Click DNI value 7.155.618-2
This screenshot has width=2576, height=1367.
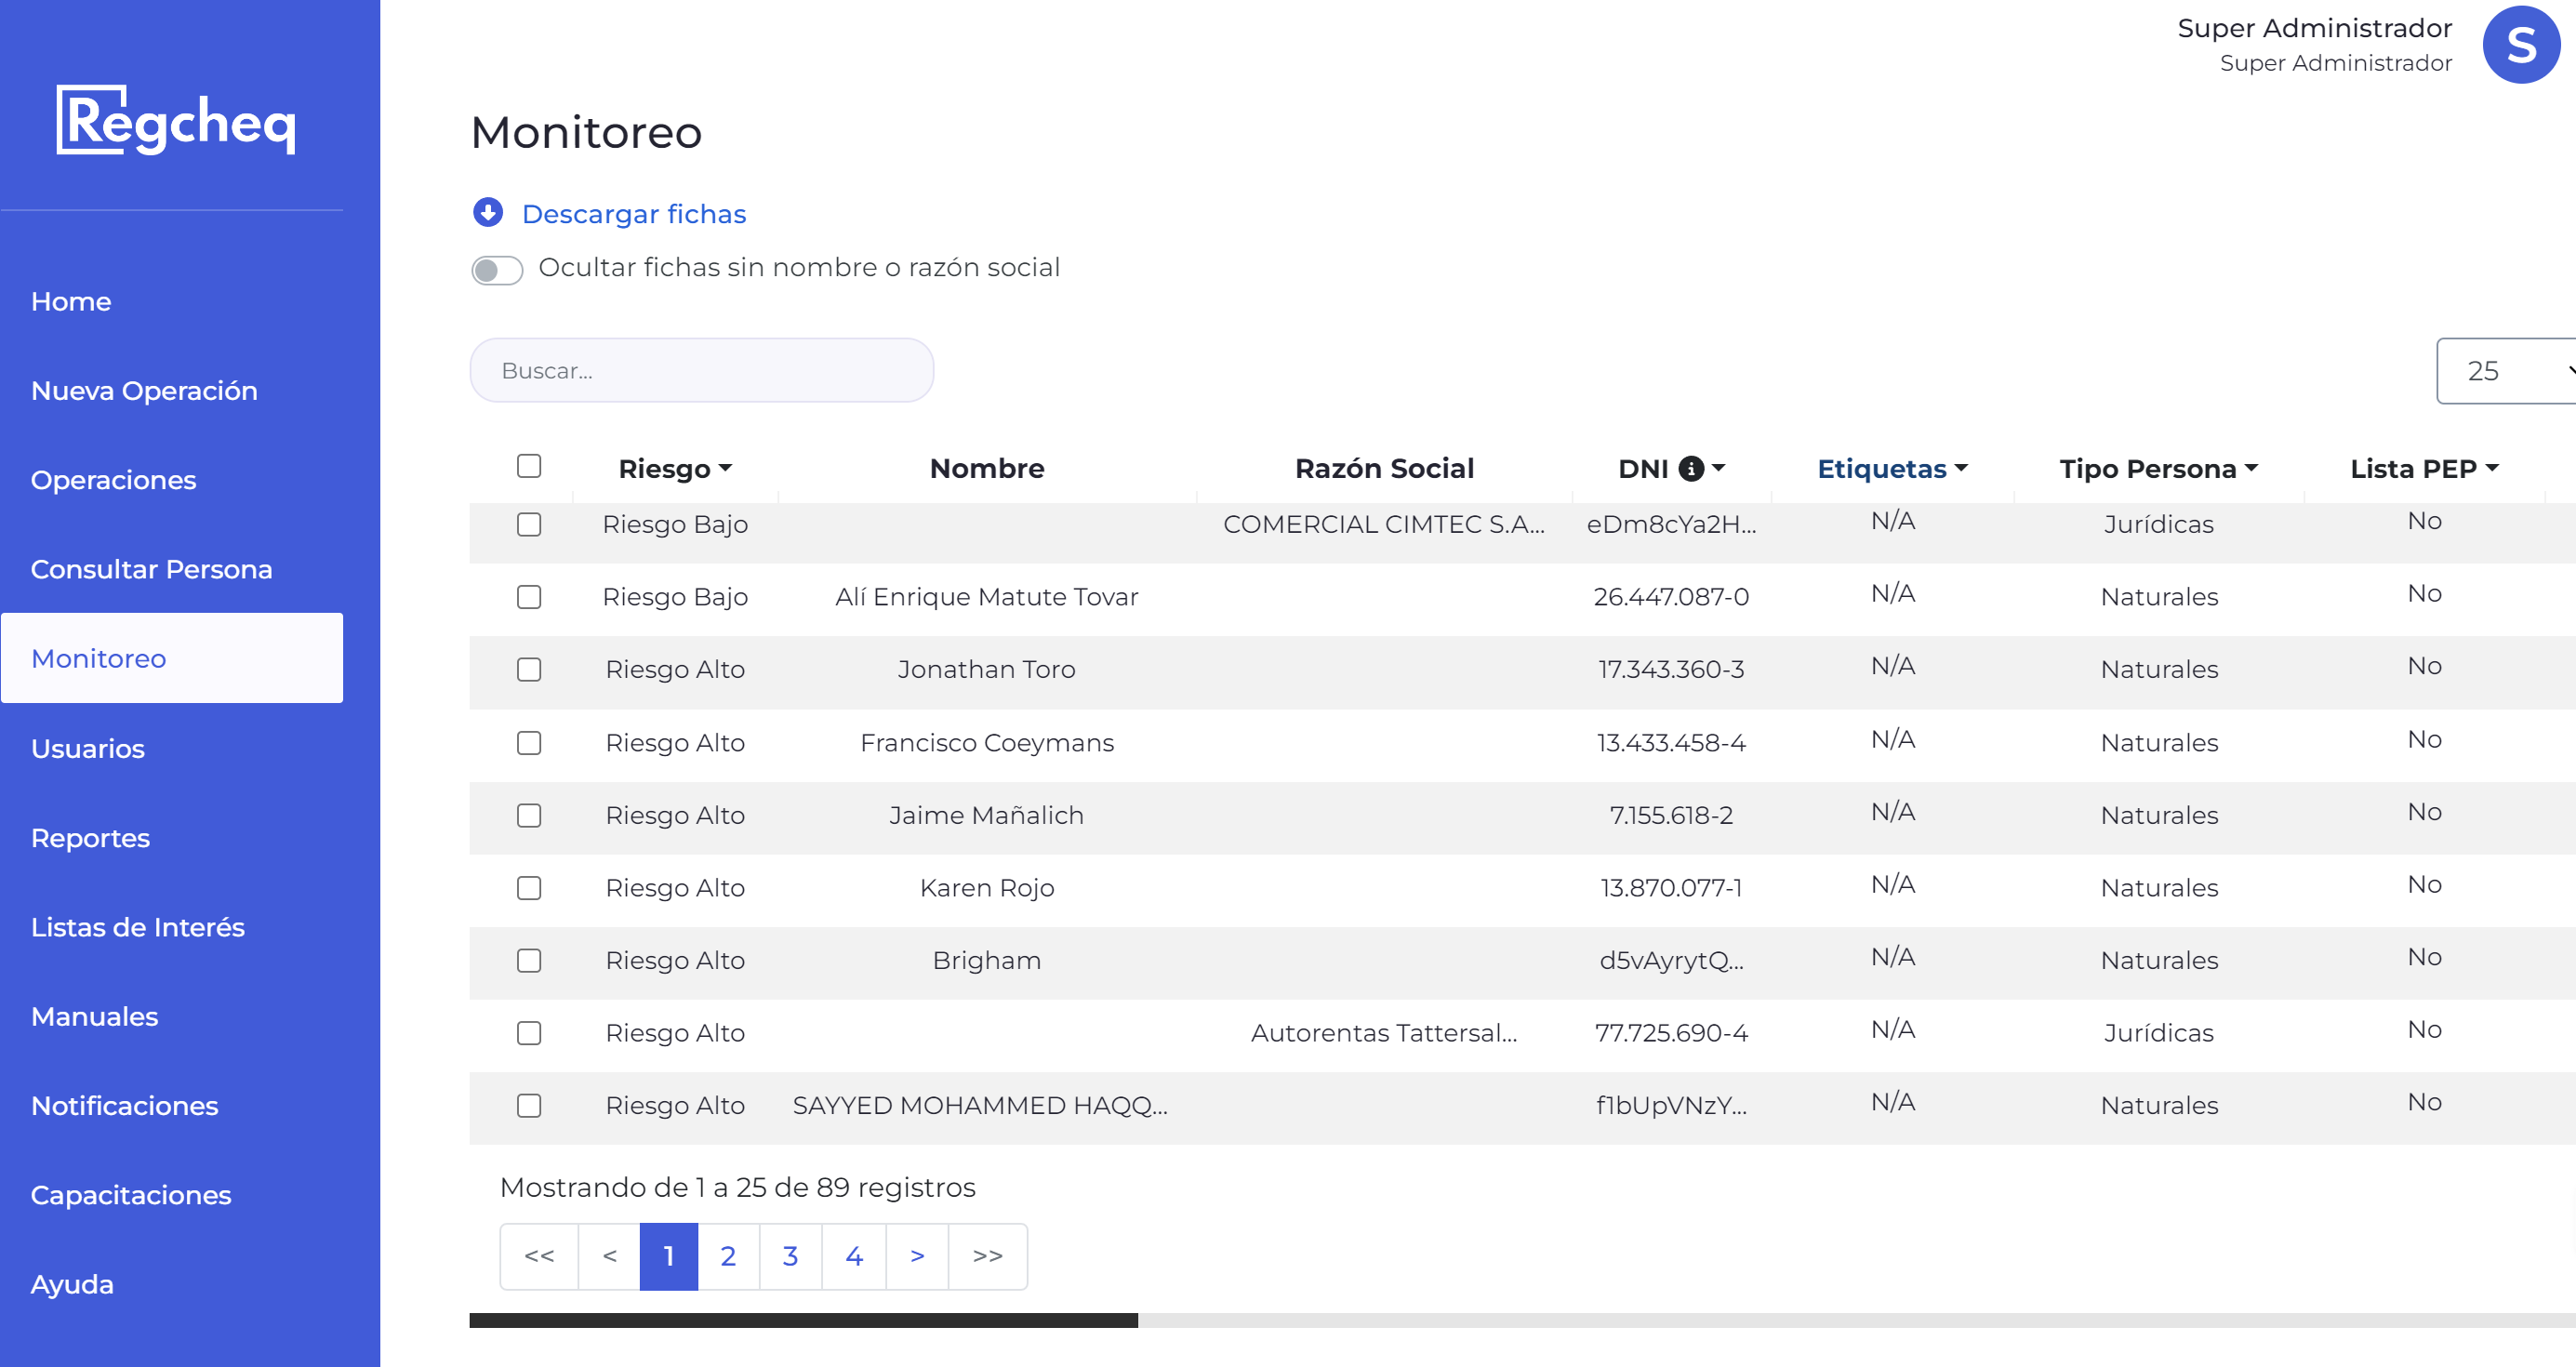[x=1671, y=815]
